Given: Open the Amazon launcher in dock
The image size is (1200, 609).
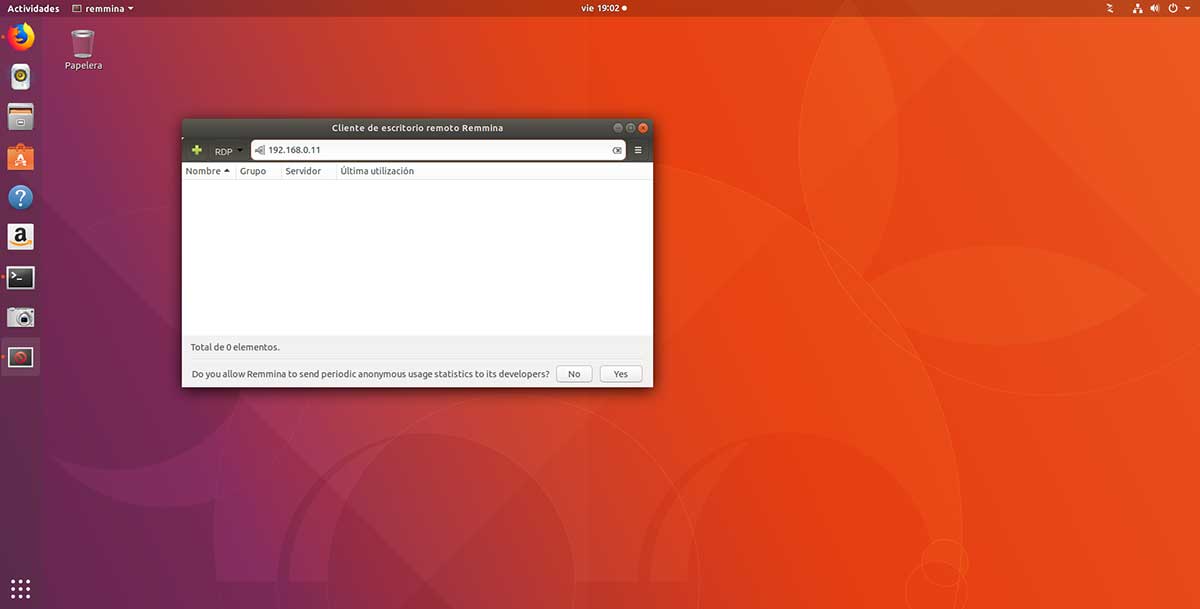Looking at the screenshot, I should [x=20, y=237].
